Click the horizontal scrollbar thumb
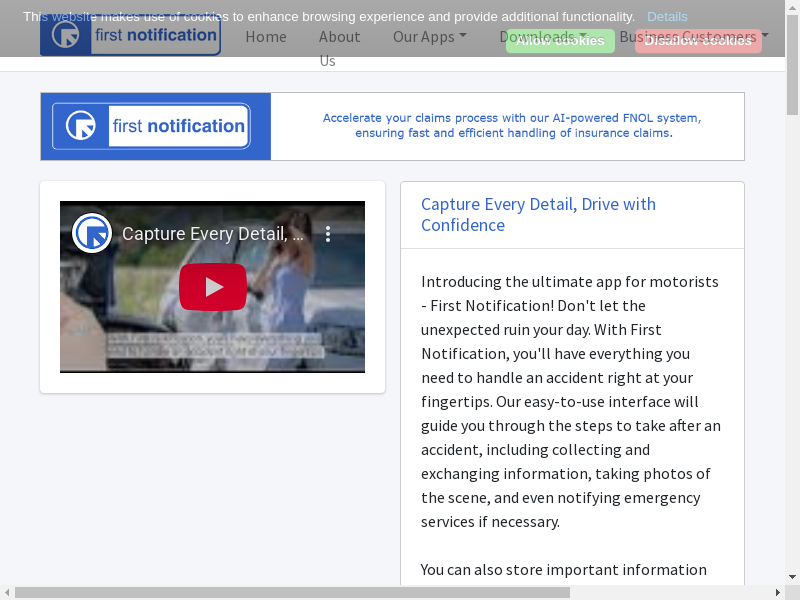 (290, 592)
